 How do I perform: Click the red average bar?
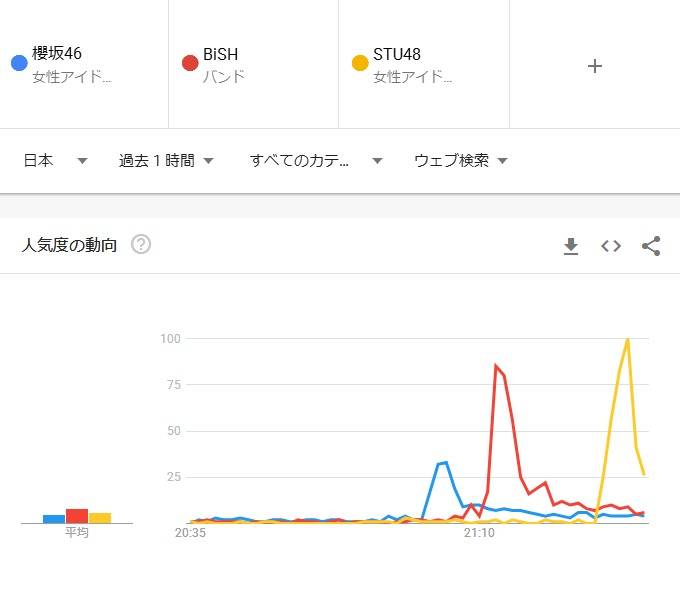[x=77, y=516]
